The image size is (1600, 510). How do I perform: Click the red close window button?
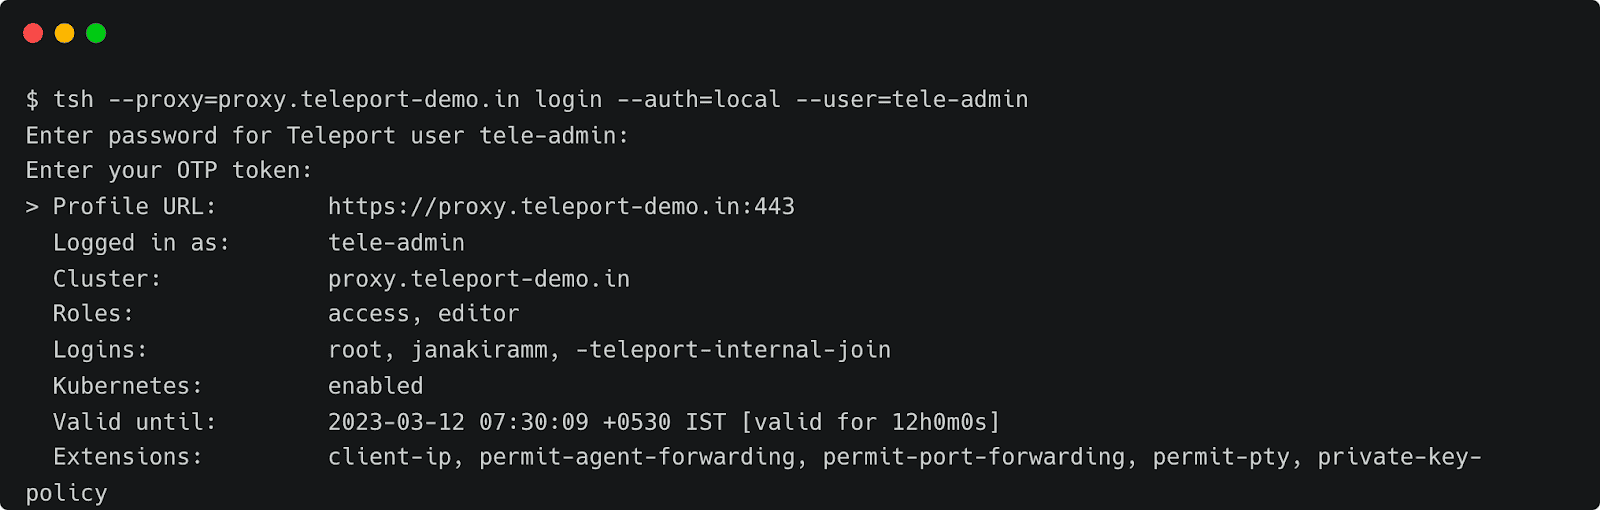click(x=33, y=33)
